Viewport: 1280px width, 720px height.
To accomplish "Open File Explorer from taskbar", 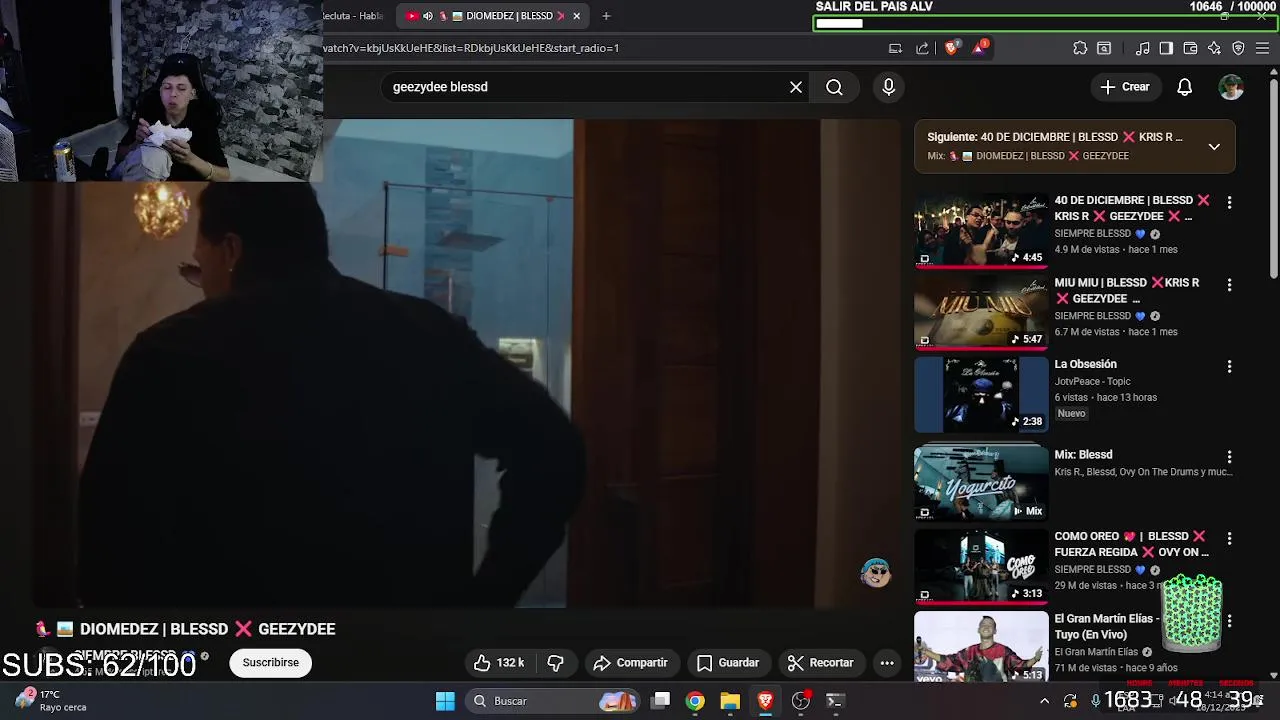I will click(730, 701).
